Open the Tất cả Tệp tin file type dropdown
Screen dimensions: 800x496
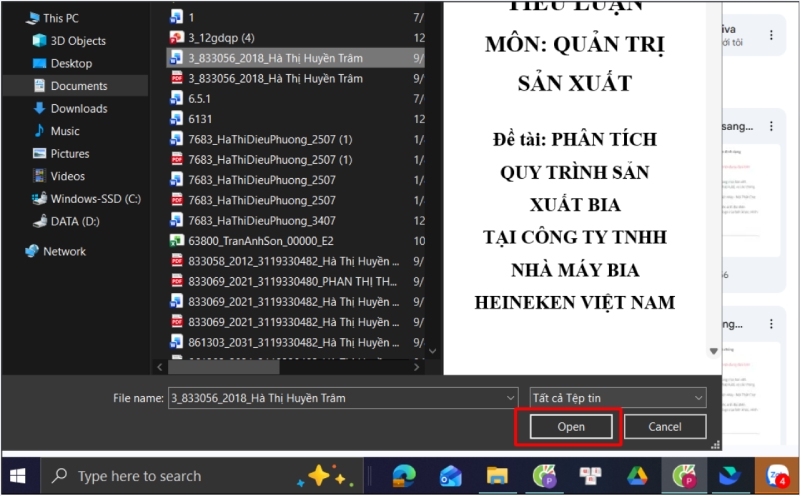tap(618, 398)
